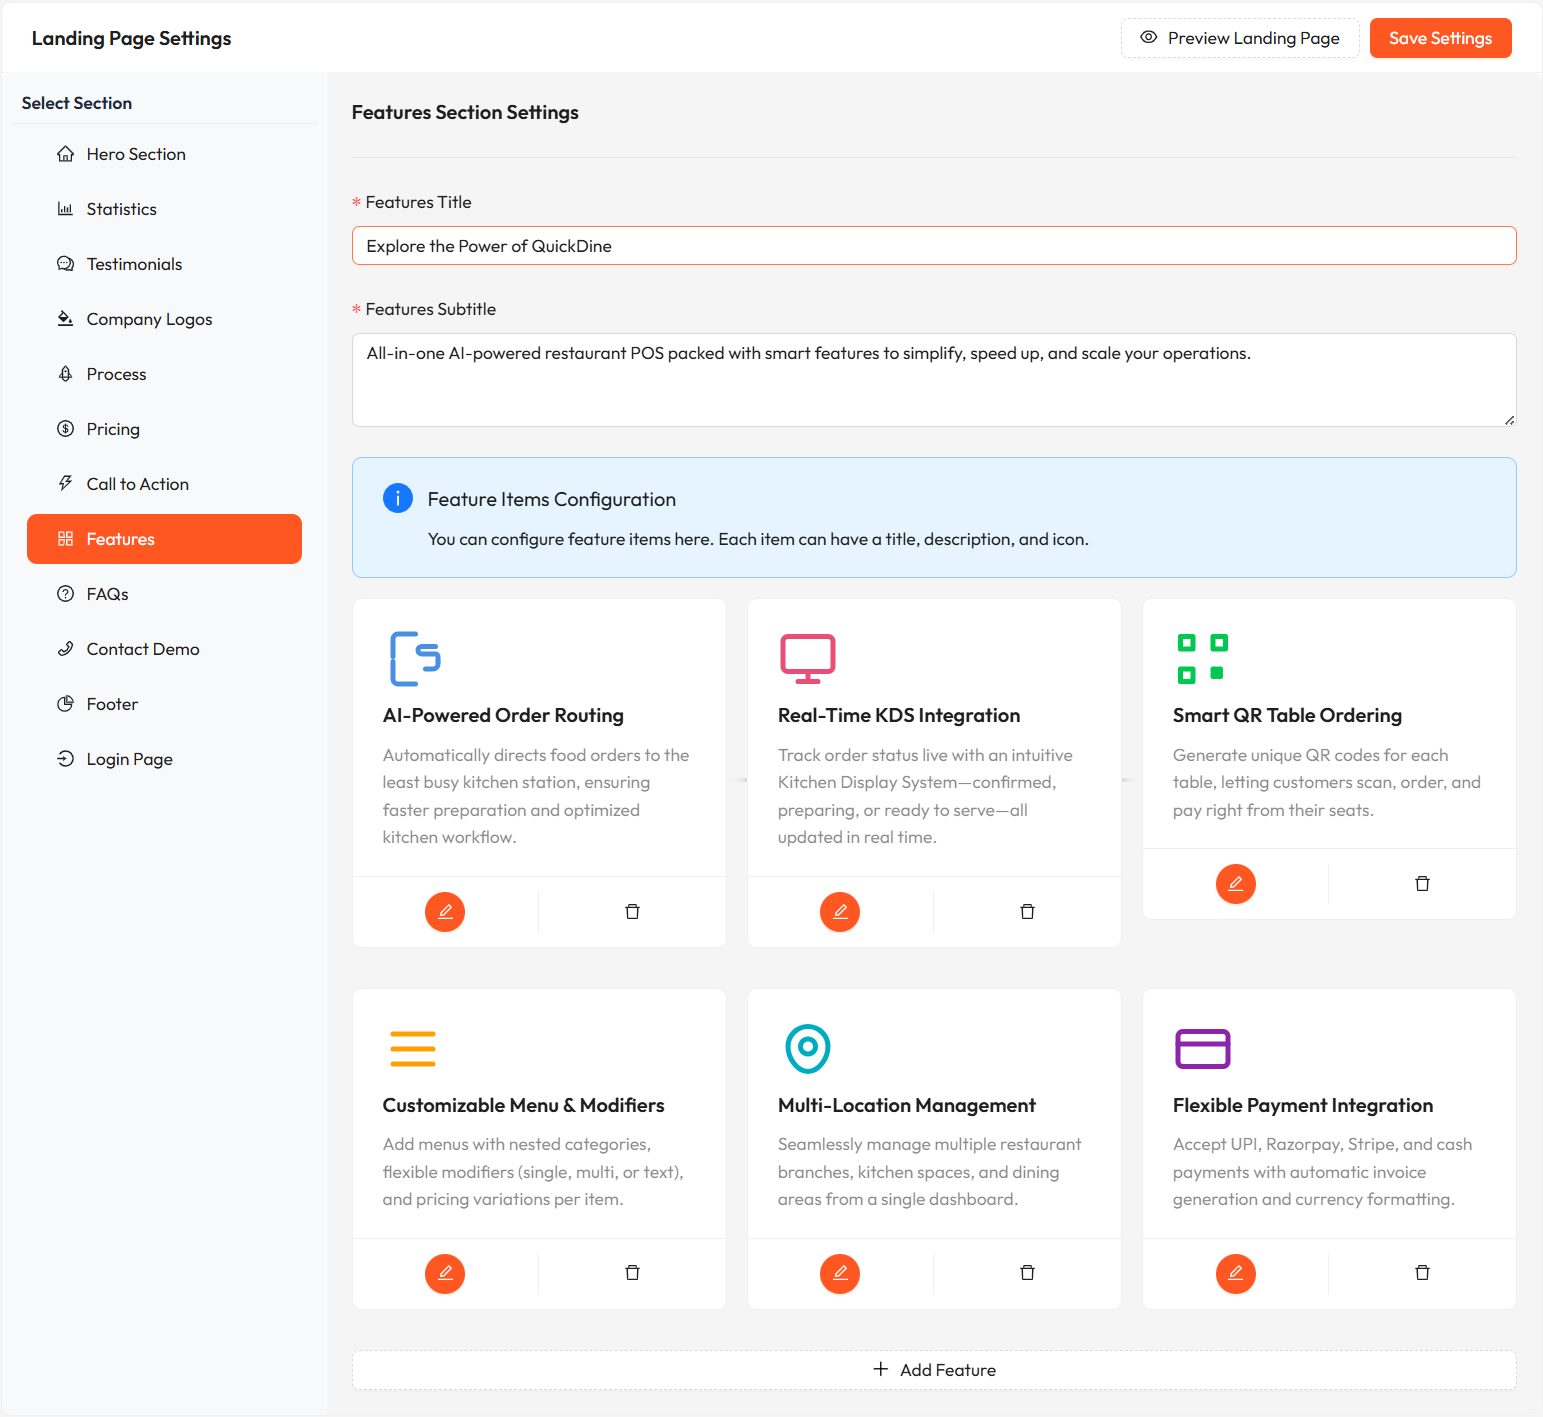The image size is (1543, 1417).
Task: Click the green QR code icon
Action: (x=1202, y=658)
